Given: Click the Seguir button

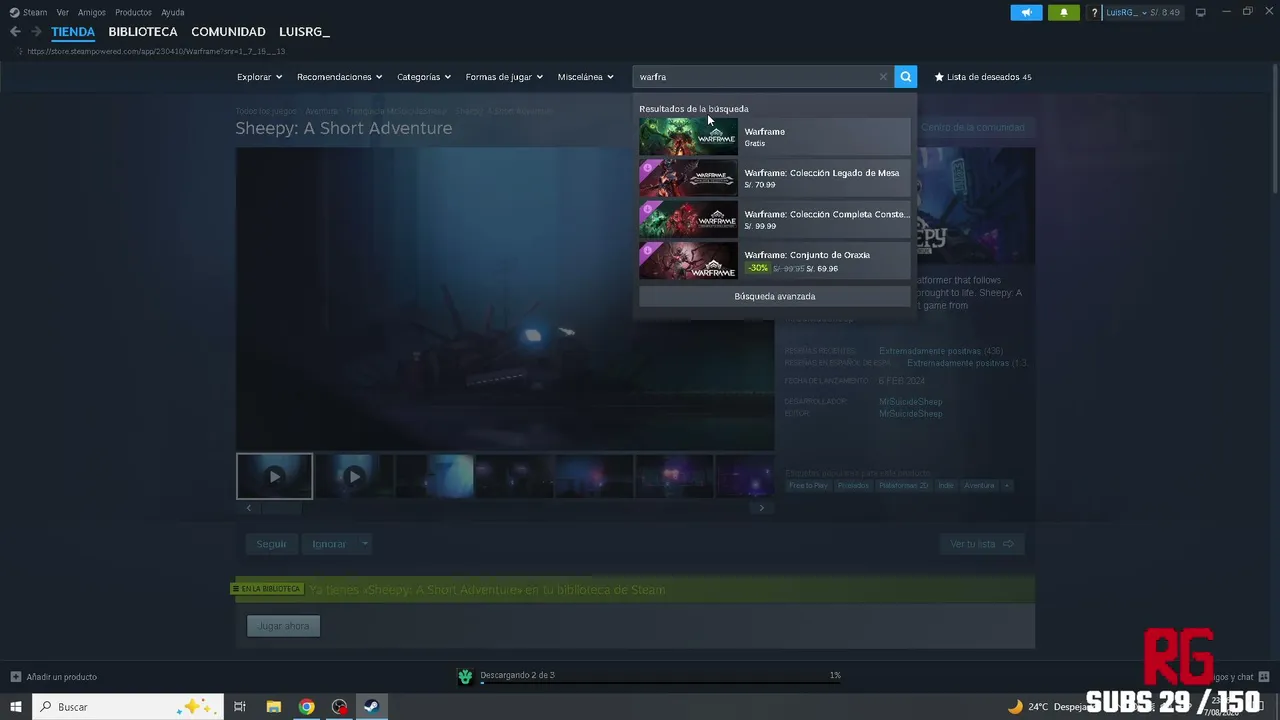Looking at the screenshot, I should click(271, 544).
